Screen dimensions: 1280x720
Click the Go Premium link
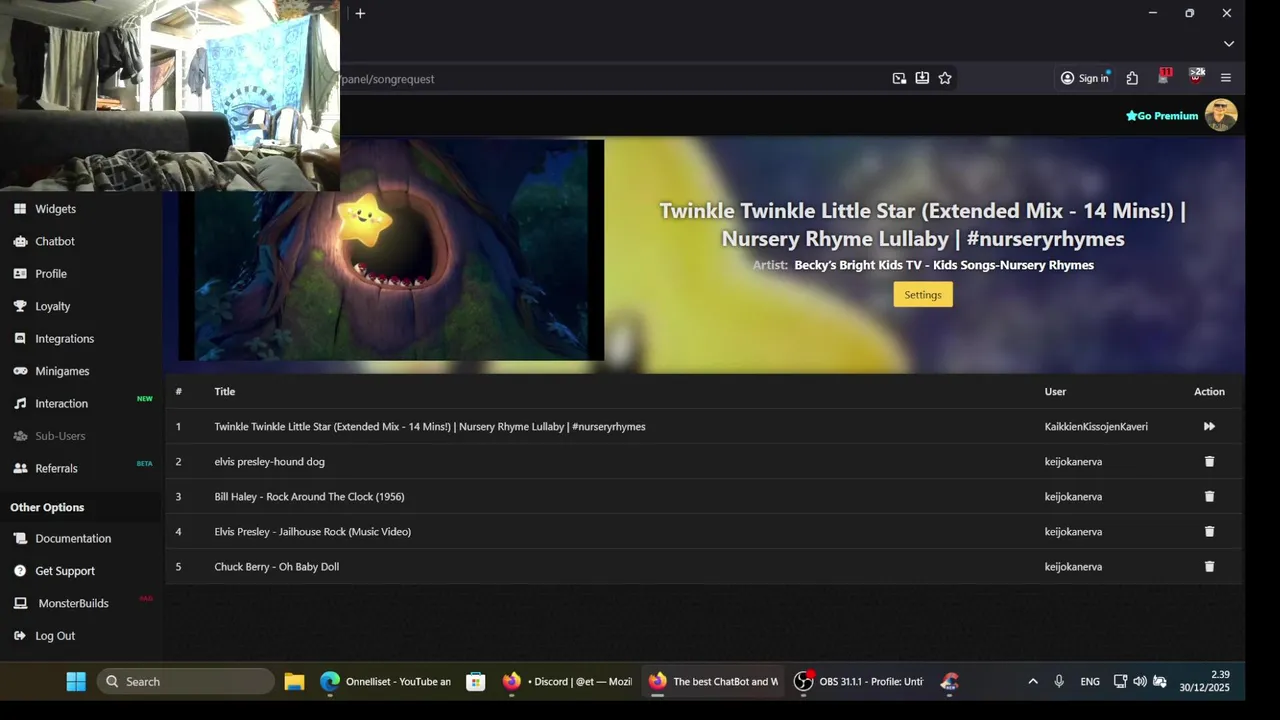point(1162,116)
